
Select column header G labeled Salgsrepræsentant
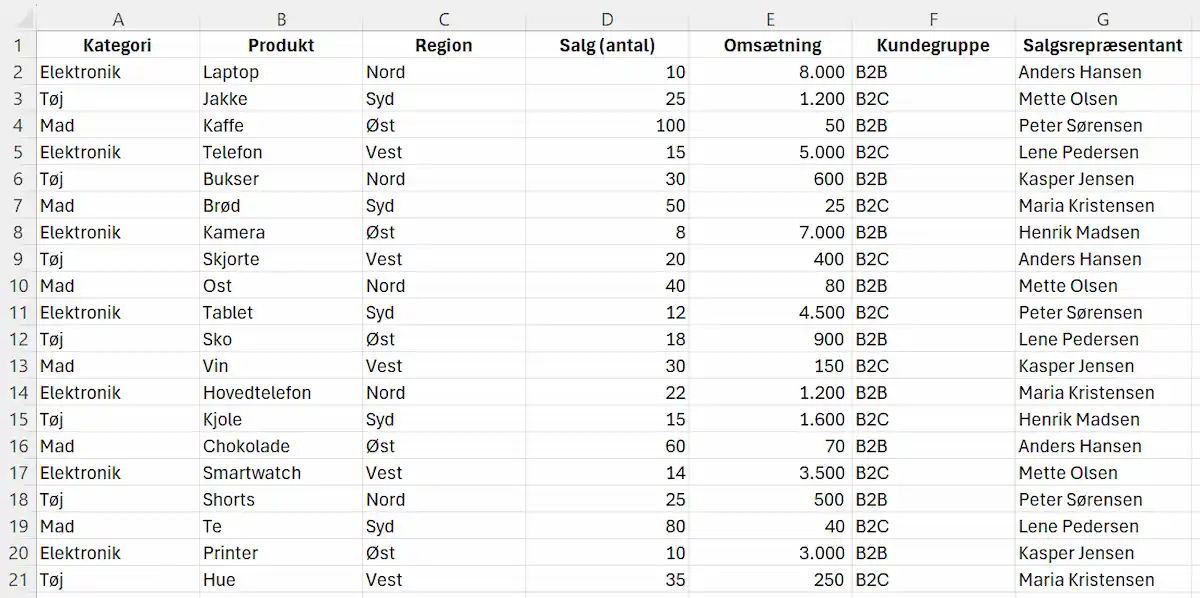pyautogui.click(x=1102, y=17)
